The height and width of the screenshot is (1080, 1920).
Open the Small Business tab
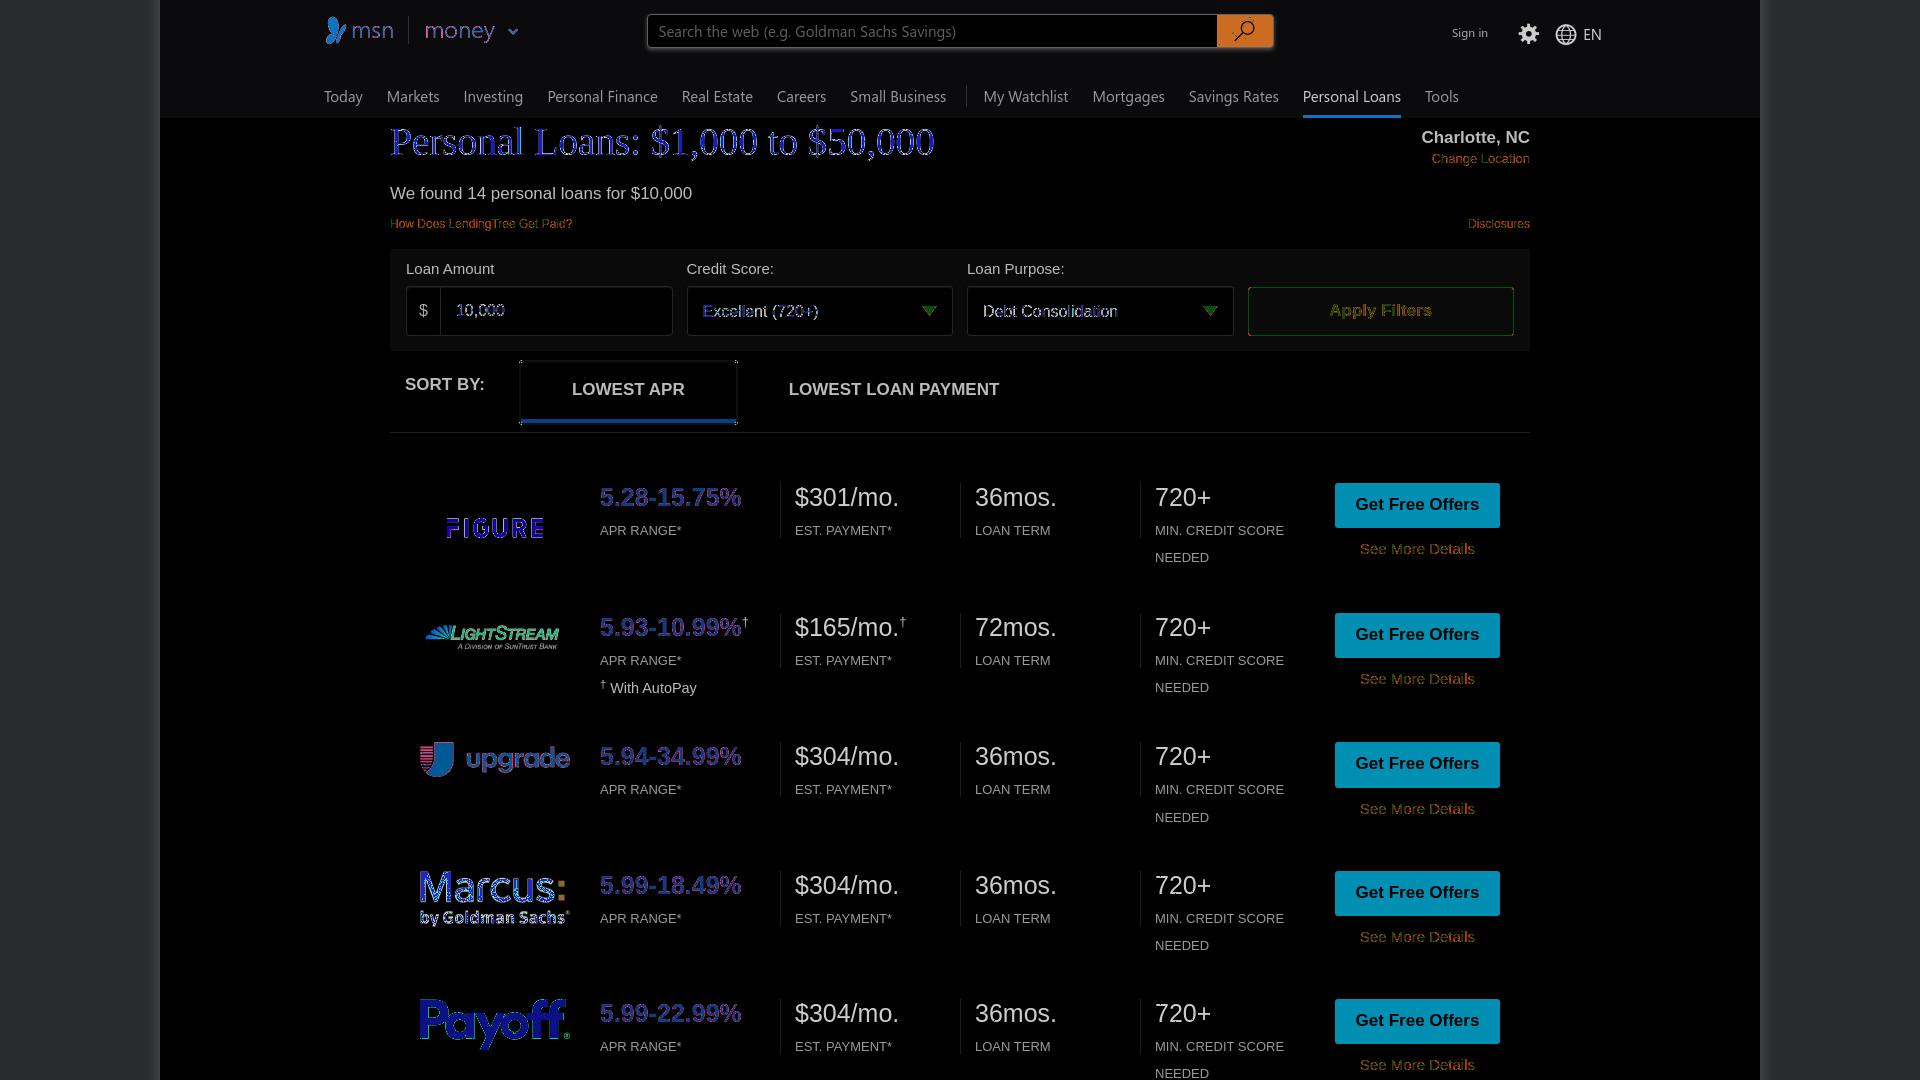[x=898, y=97]
